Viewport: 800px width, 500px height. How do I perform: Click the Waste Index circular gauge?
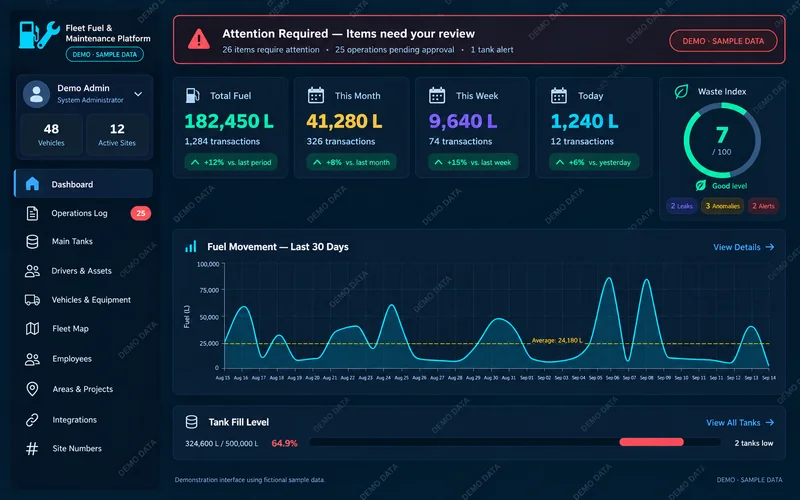(x=722, y=140)
